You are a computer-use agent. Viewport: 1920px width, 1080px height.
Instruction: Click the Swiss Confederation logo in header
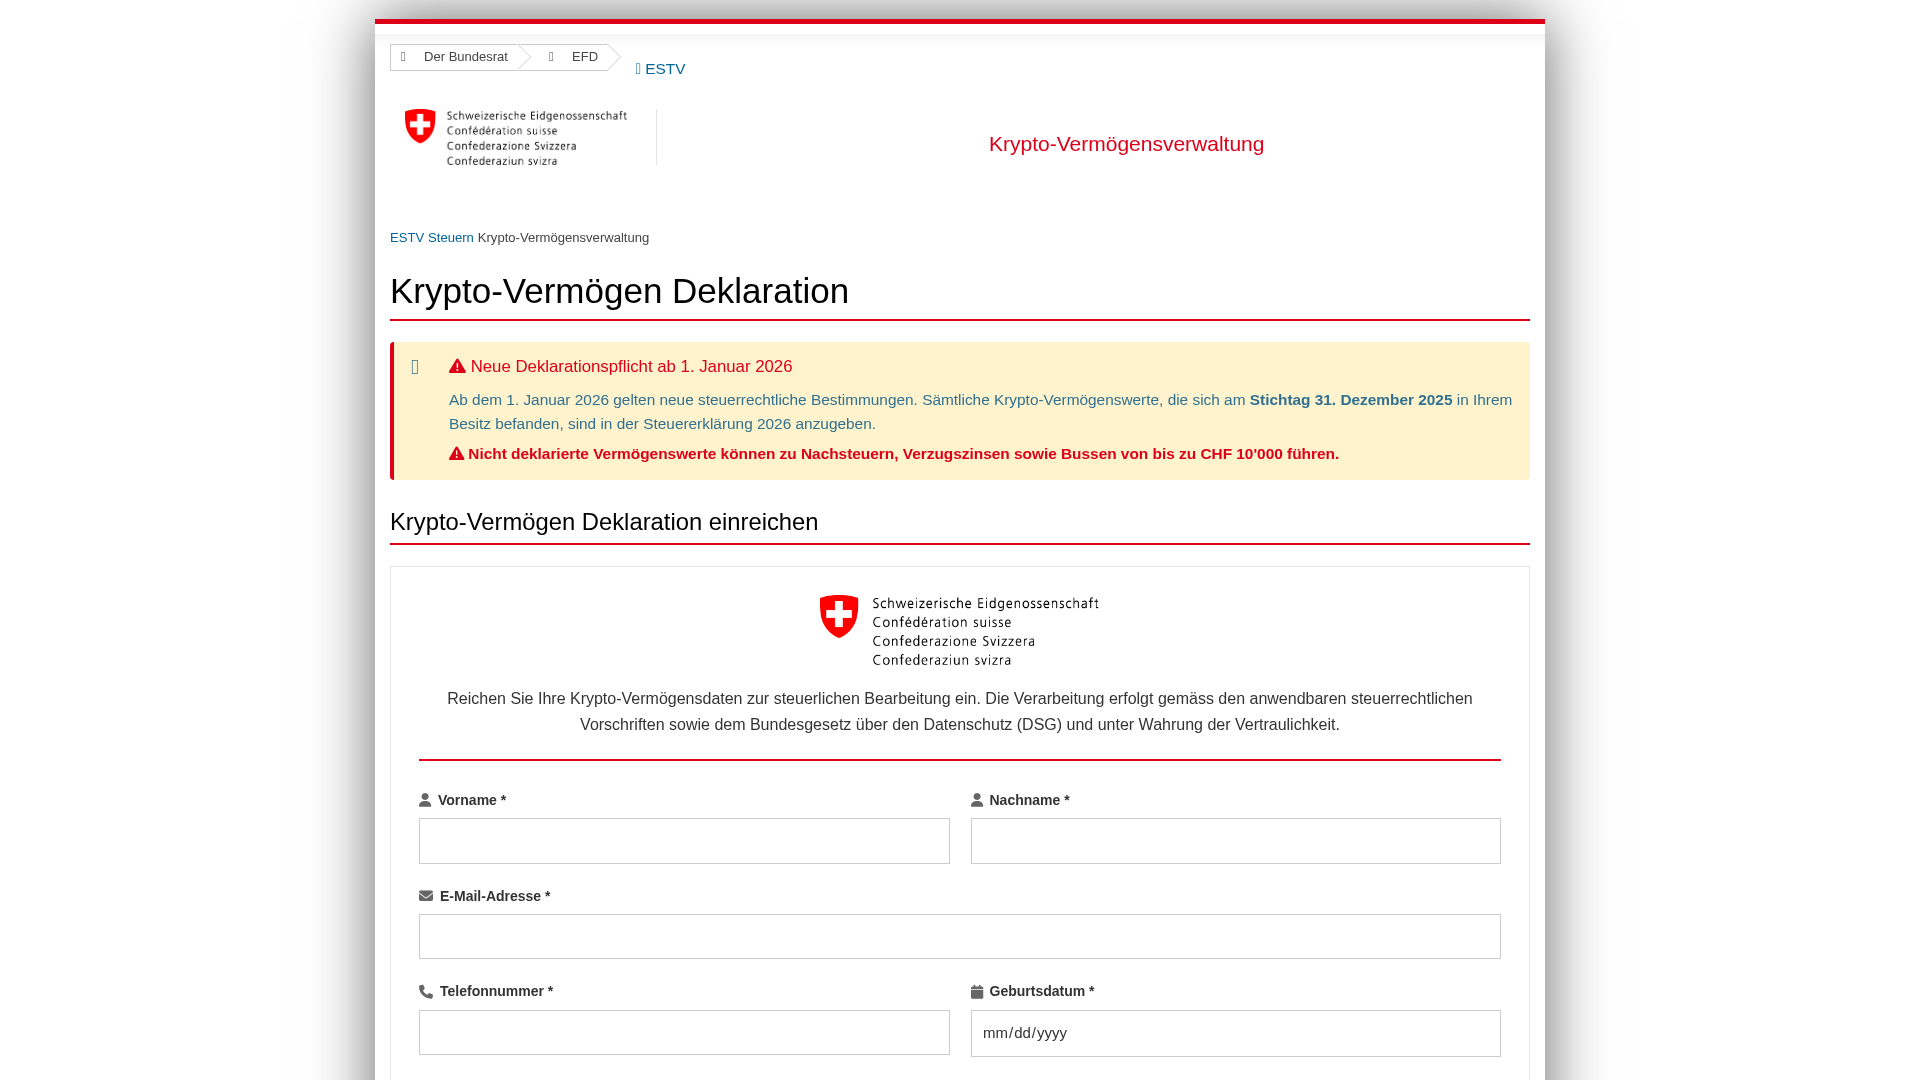(515, 137)
